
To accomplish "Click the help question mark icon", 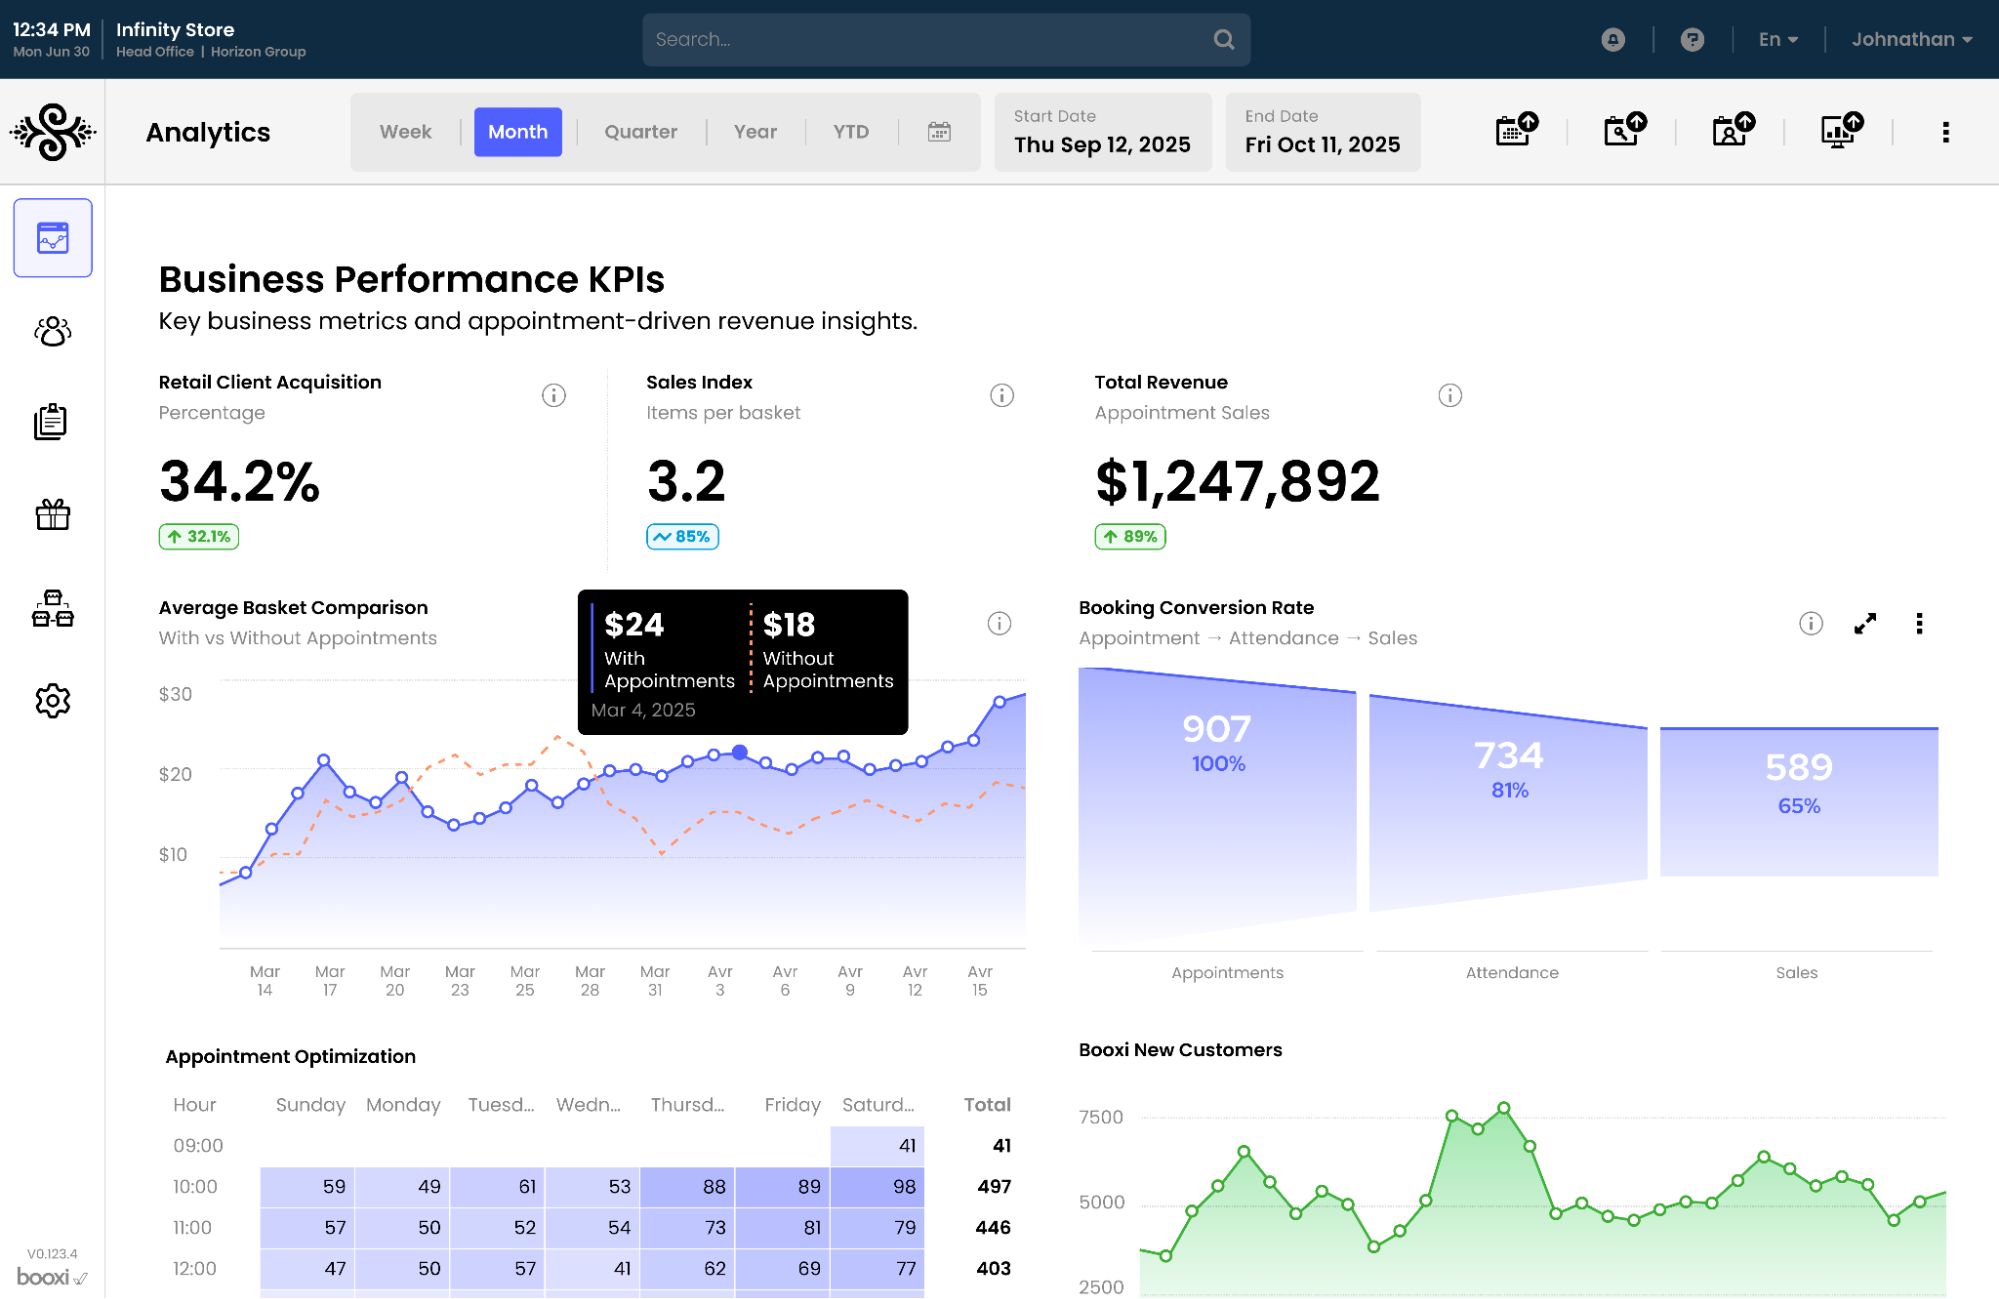I will [1691, 40].
